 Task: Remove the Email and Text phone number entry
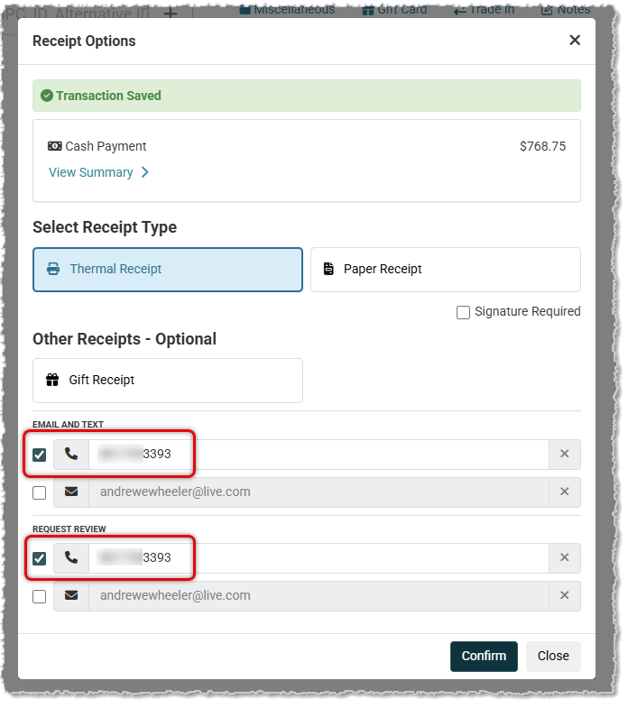[x=564, y=454]
